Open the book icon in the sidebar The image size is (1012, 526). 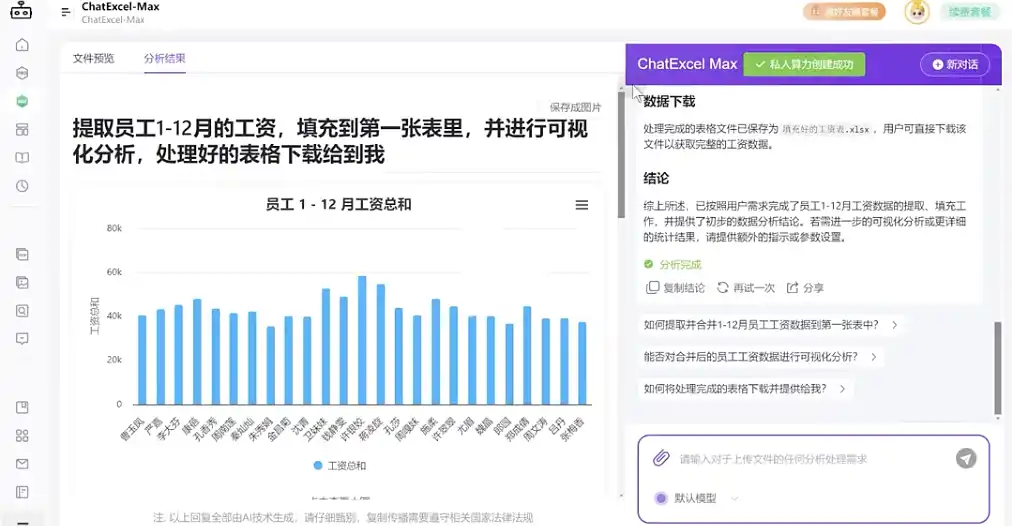click(x=22, y=157)
